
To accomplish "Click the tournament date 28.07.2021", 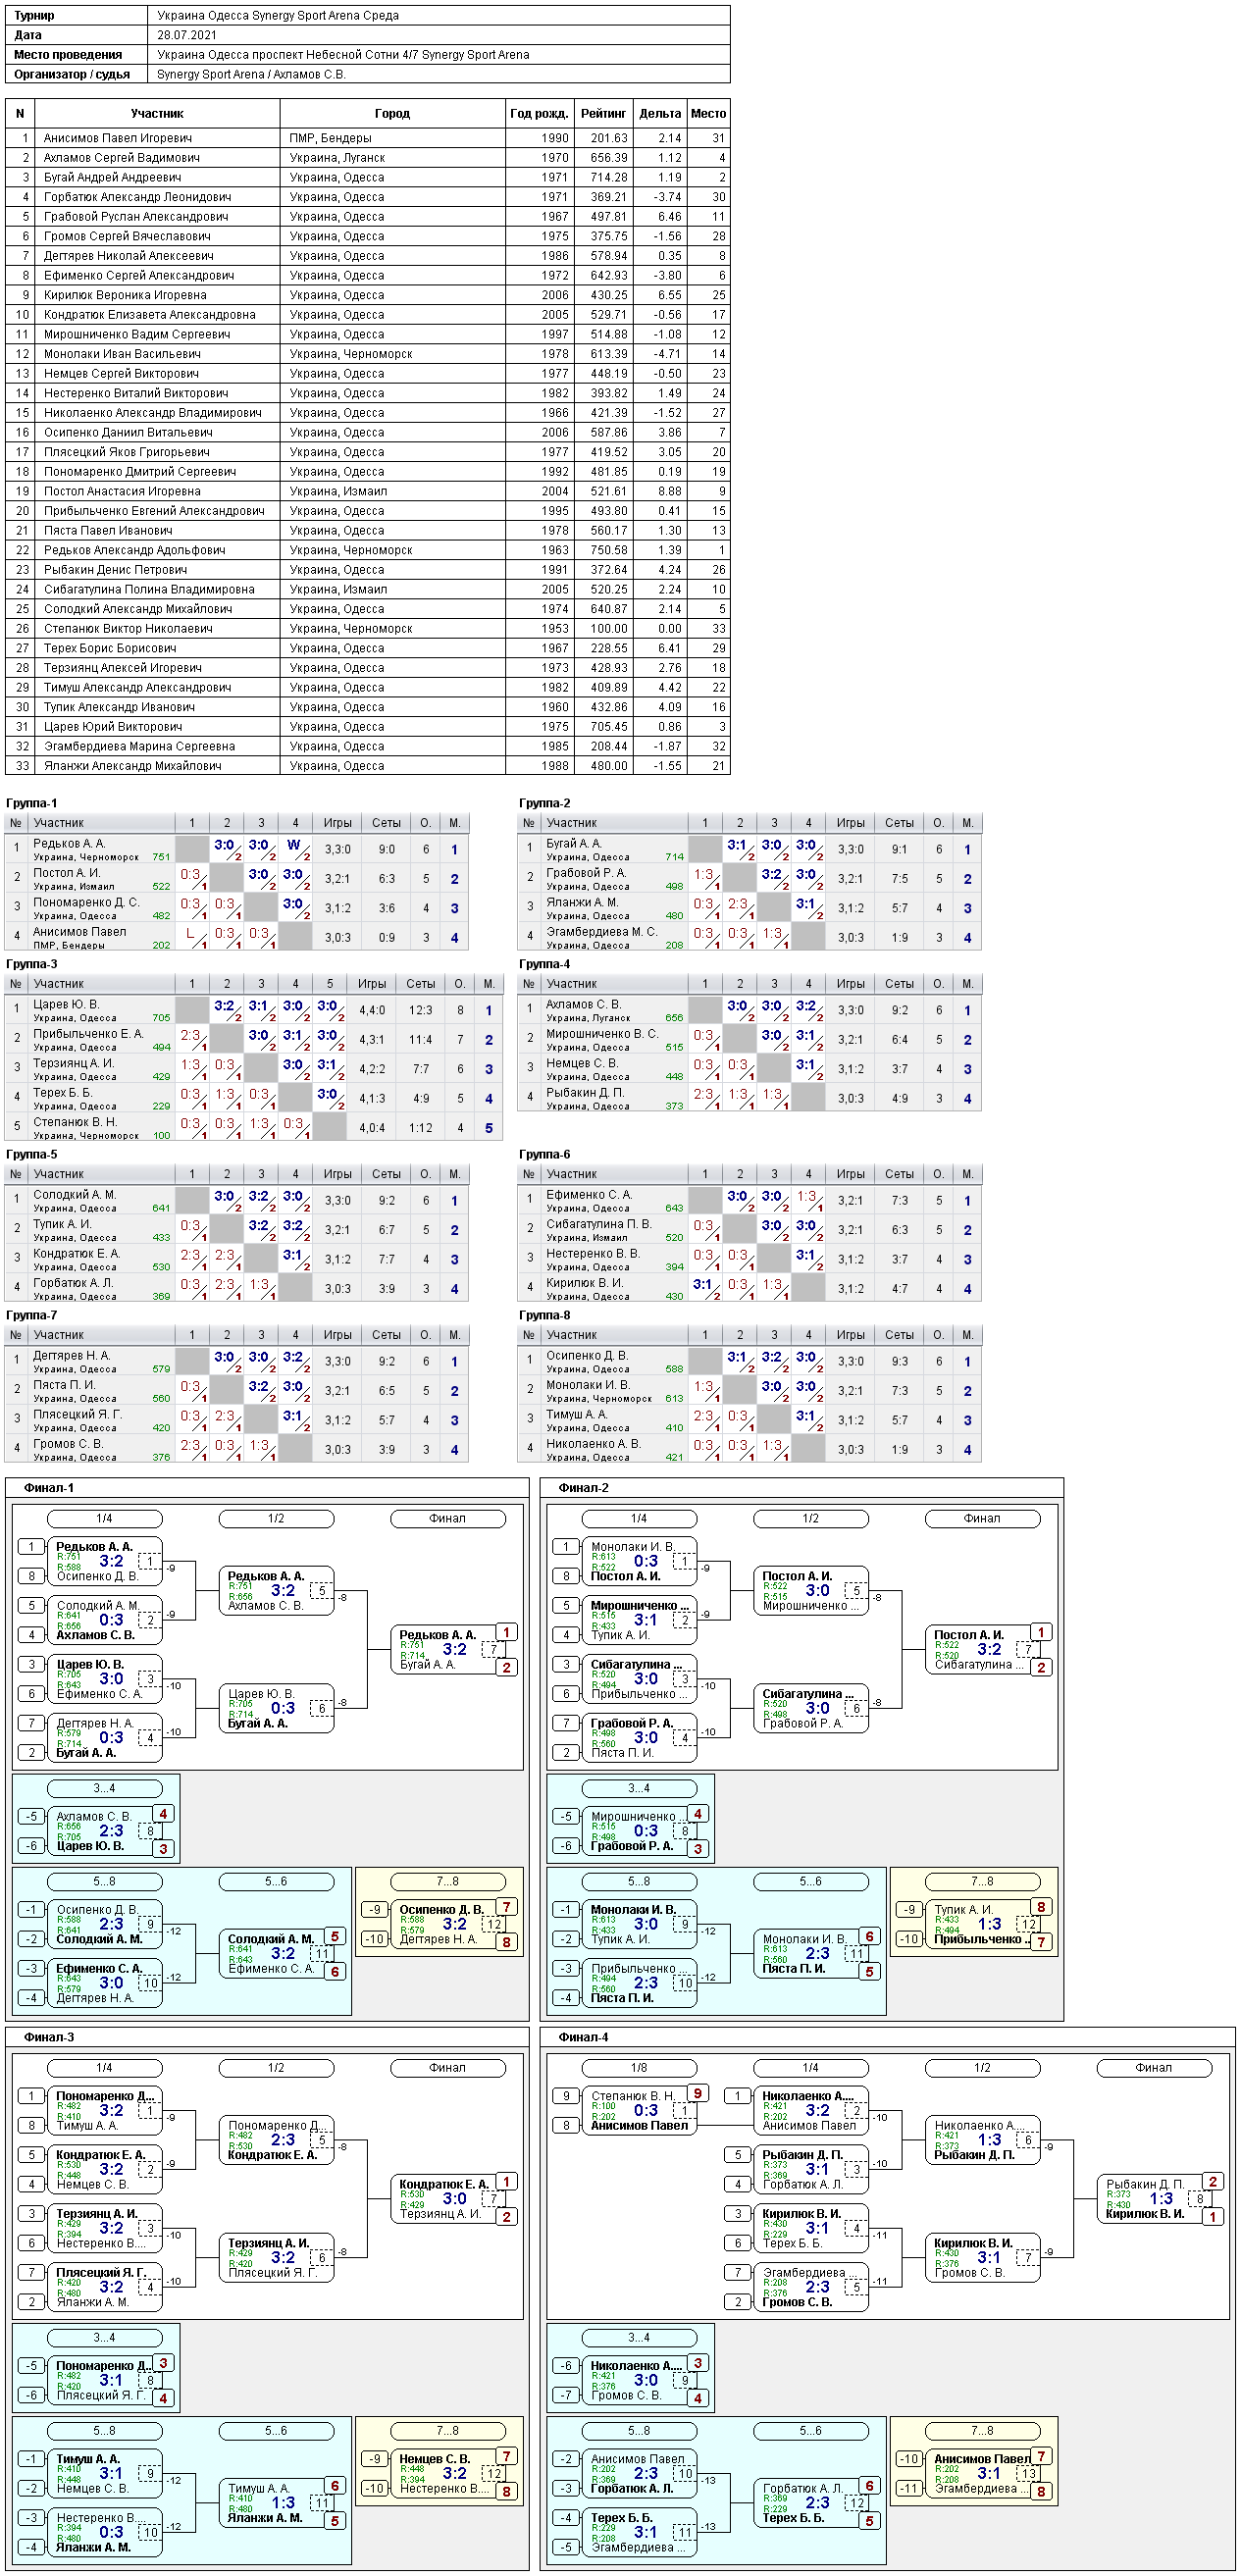I will [187, 35].
